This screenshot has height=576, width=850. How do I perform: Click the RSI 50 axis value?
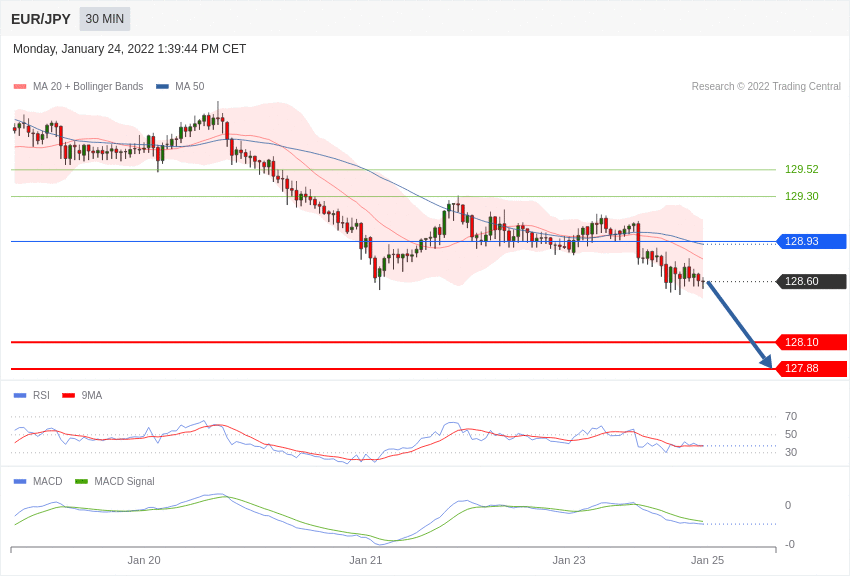(791, 434)
